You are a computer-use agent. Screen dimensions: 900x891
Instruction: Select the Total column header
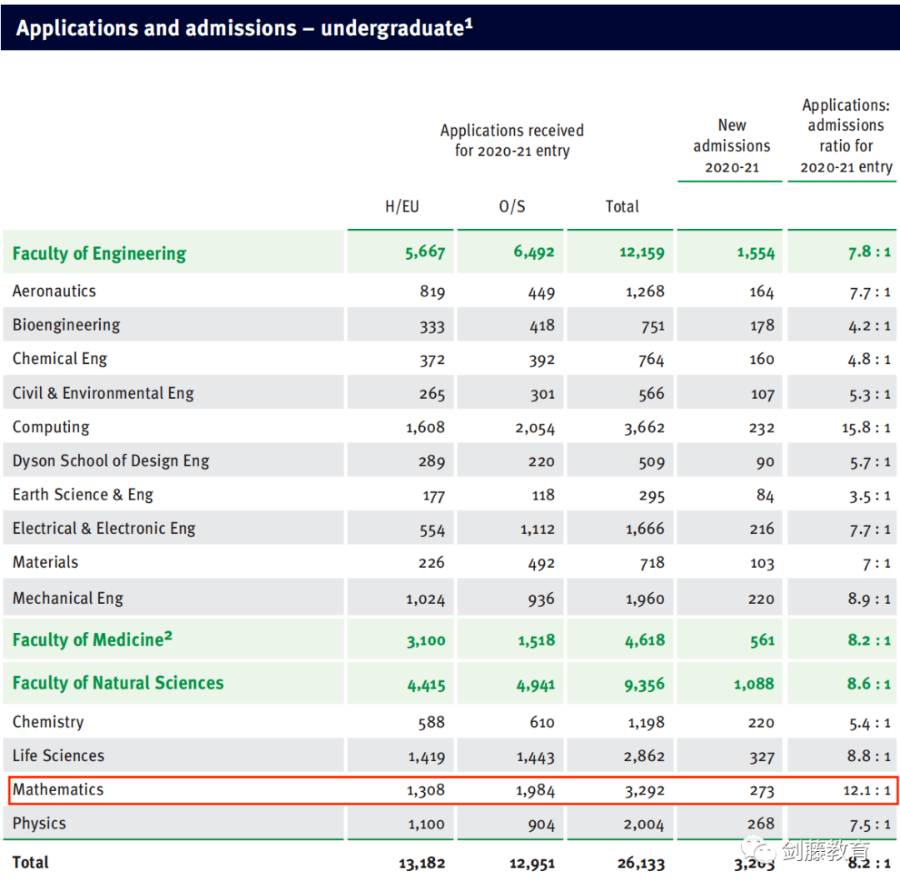coord(622,206)
